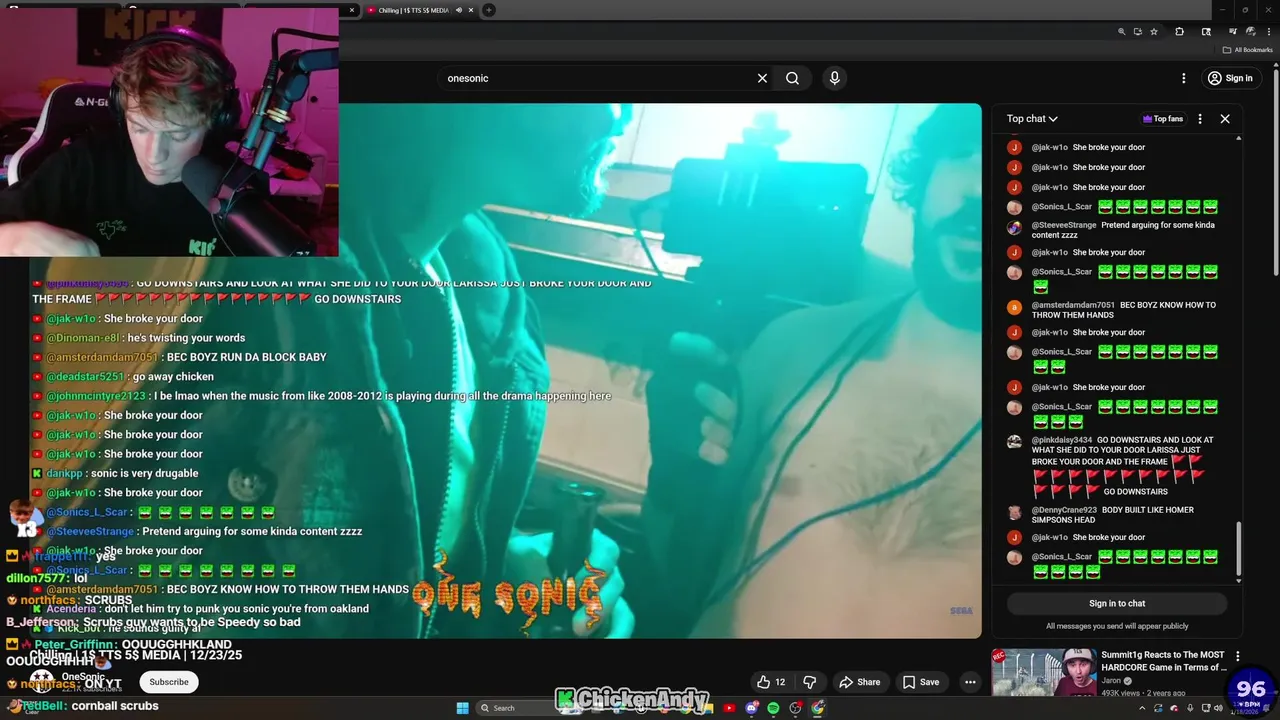
Task: Subscribe to the OneSonic channel
Action: click(x=169, y=682)
